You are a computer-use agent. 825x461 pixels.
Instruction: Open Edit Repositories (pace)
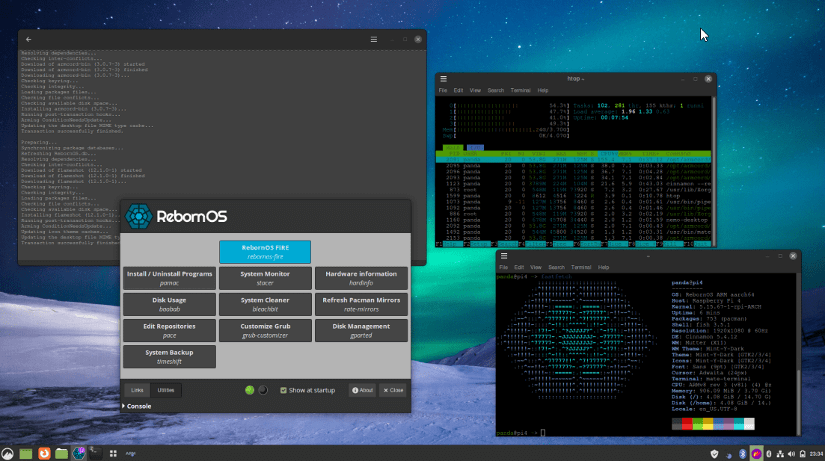[169, 330]
